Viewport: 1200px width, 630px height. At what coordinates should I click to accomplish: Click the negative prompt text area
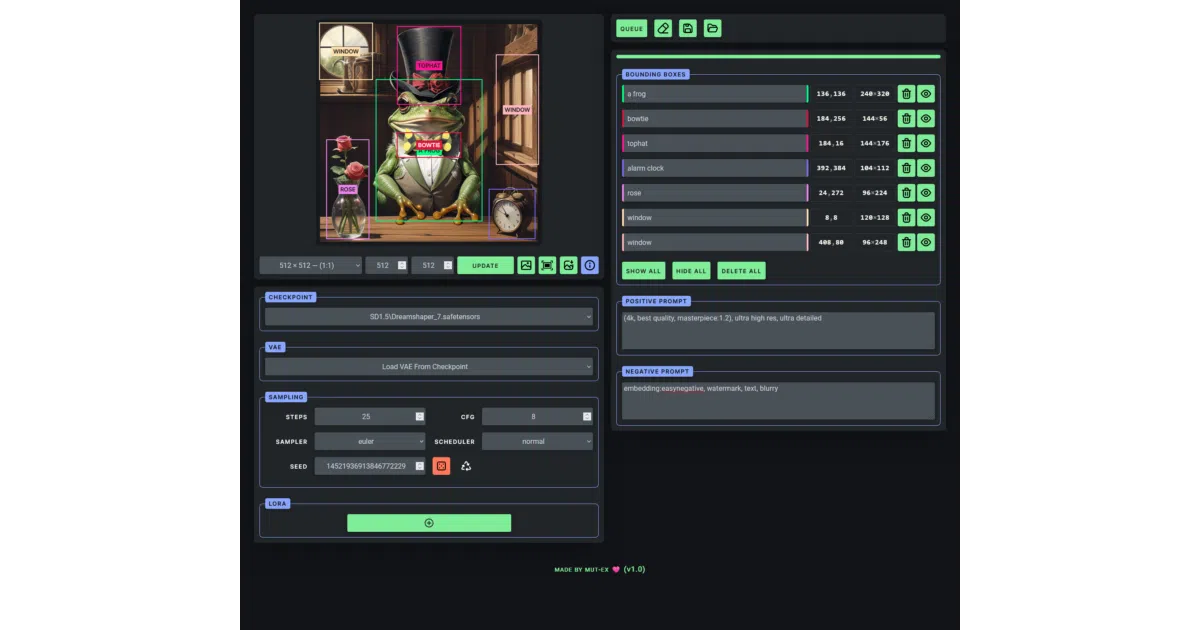[x=778, y=400]
